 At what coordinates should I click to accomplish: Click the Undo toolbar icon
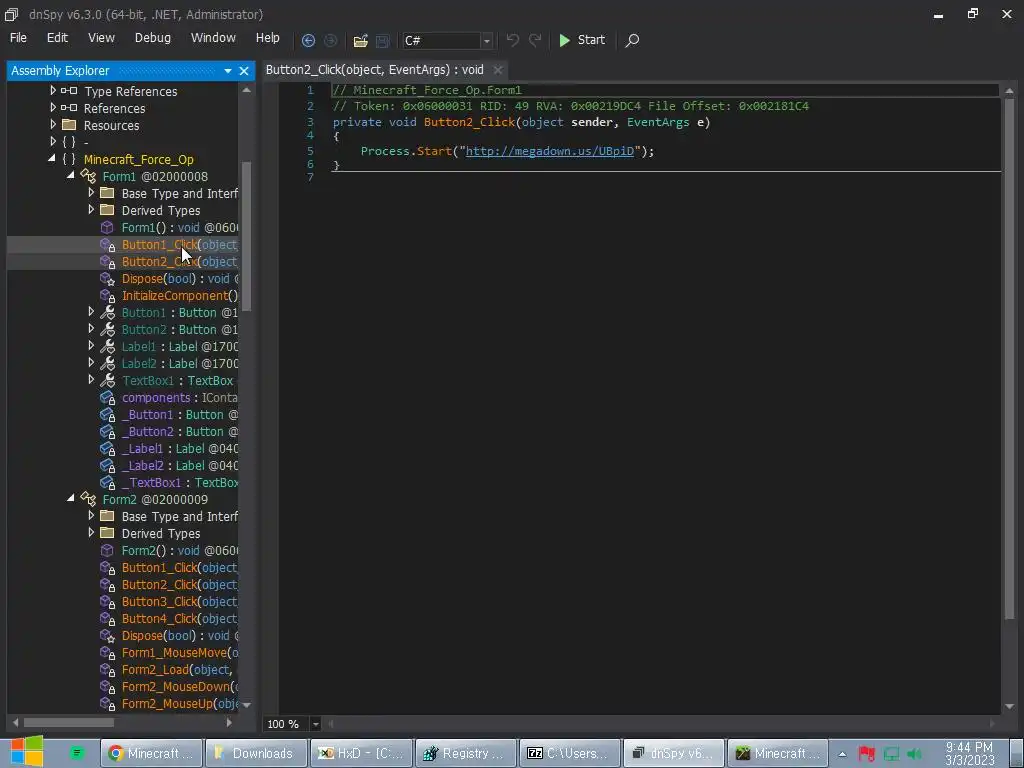[513, 40]
